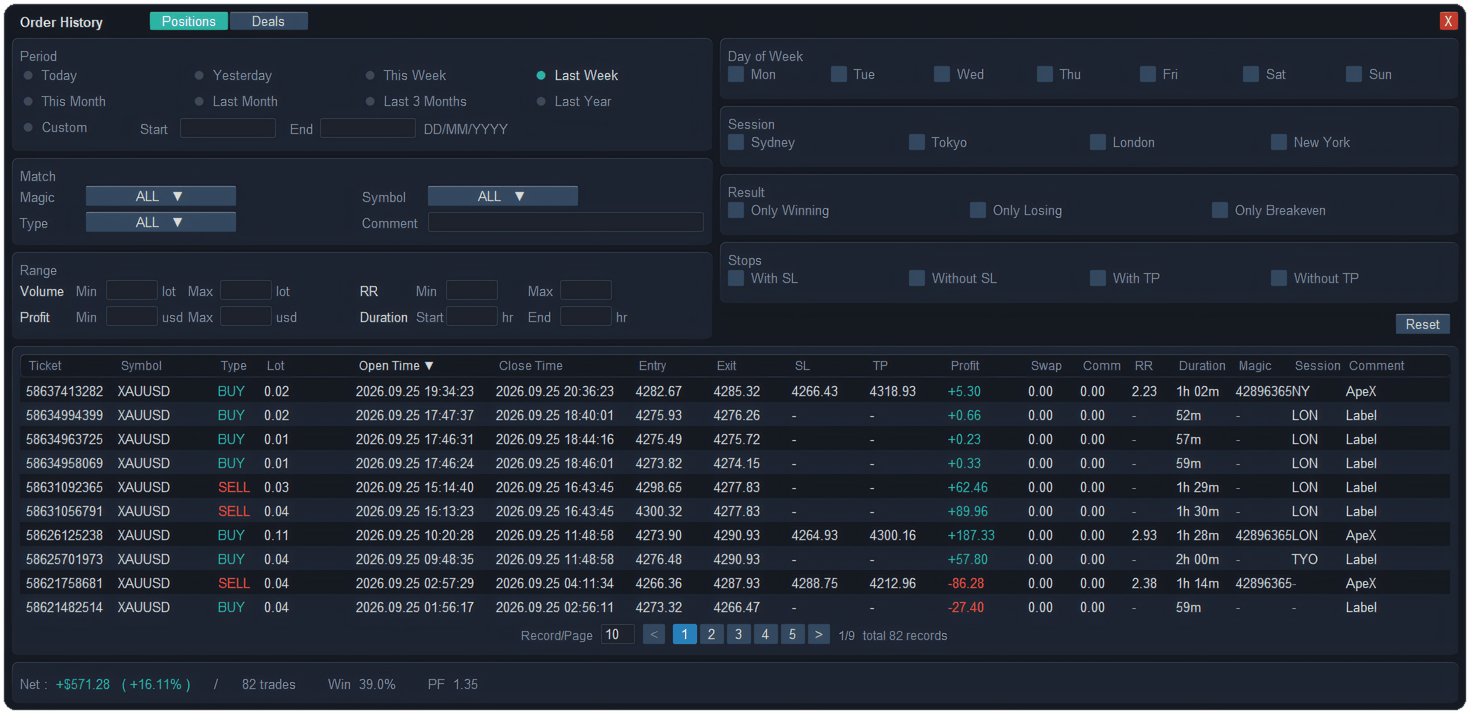
Task: Click the Record/Page number field
Action: pyautogui.click(x=618, y=634)
